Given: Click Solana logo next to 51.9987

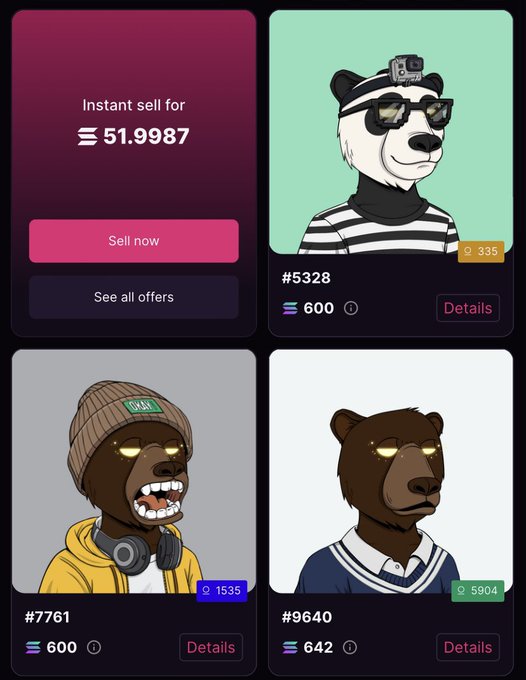Looking at the screenshot, I should pyautogui.click(x=88, y=136).
